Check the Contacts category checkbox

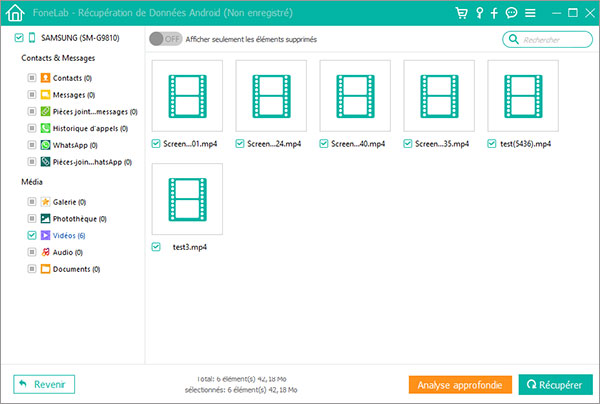pyautogui.click(x=32, y=77)
